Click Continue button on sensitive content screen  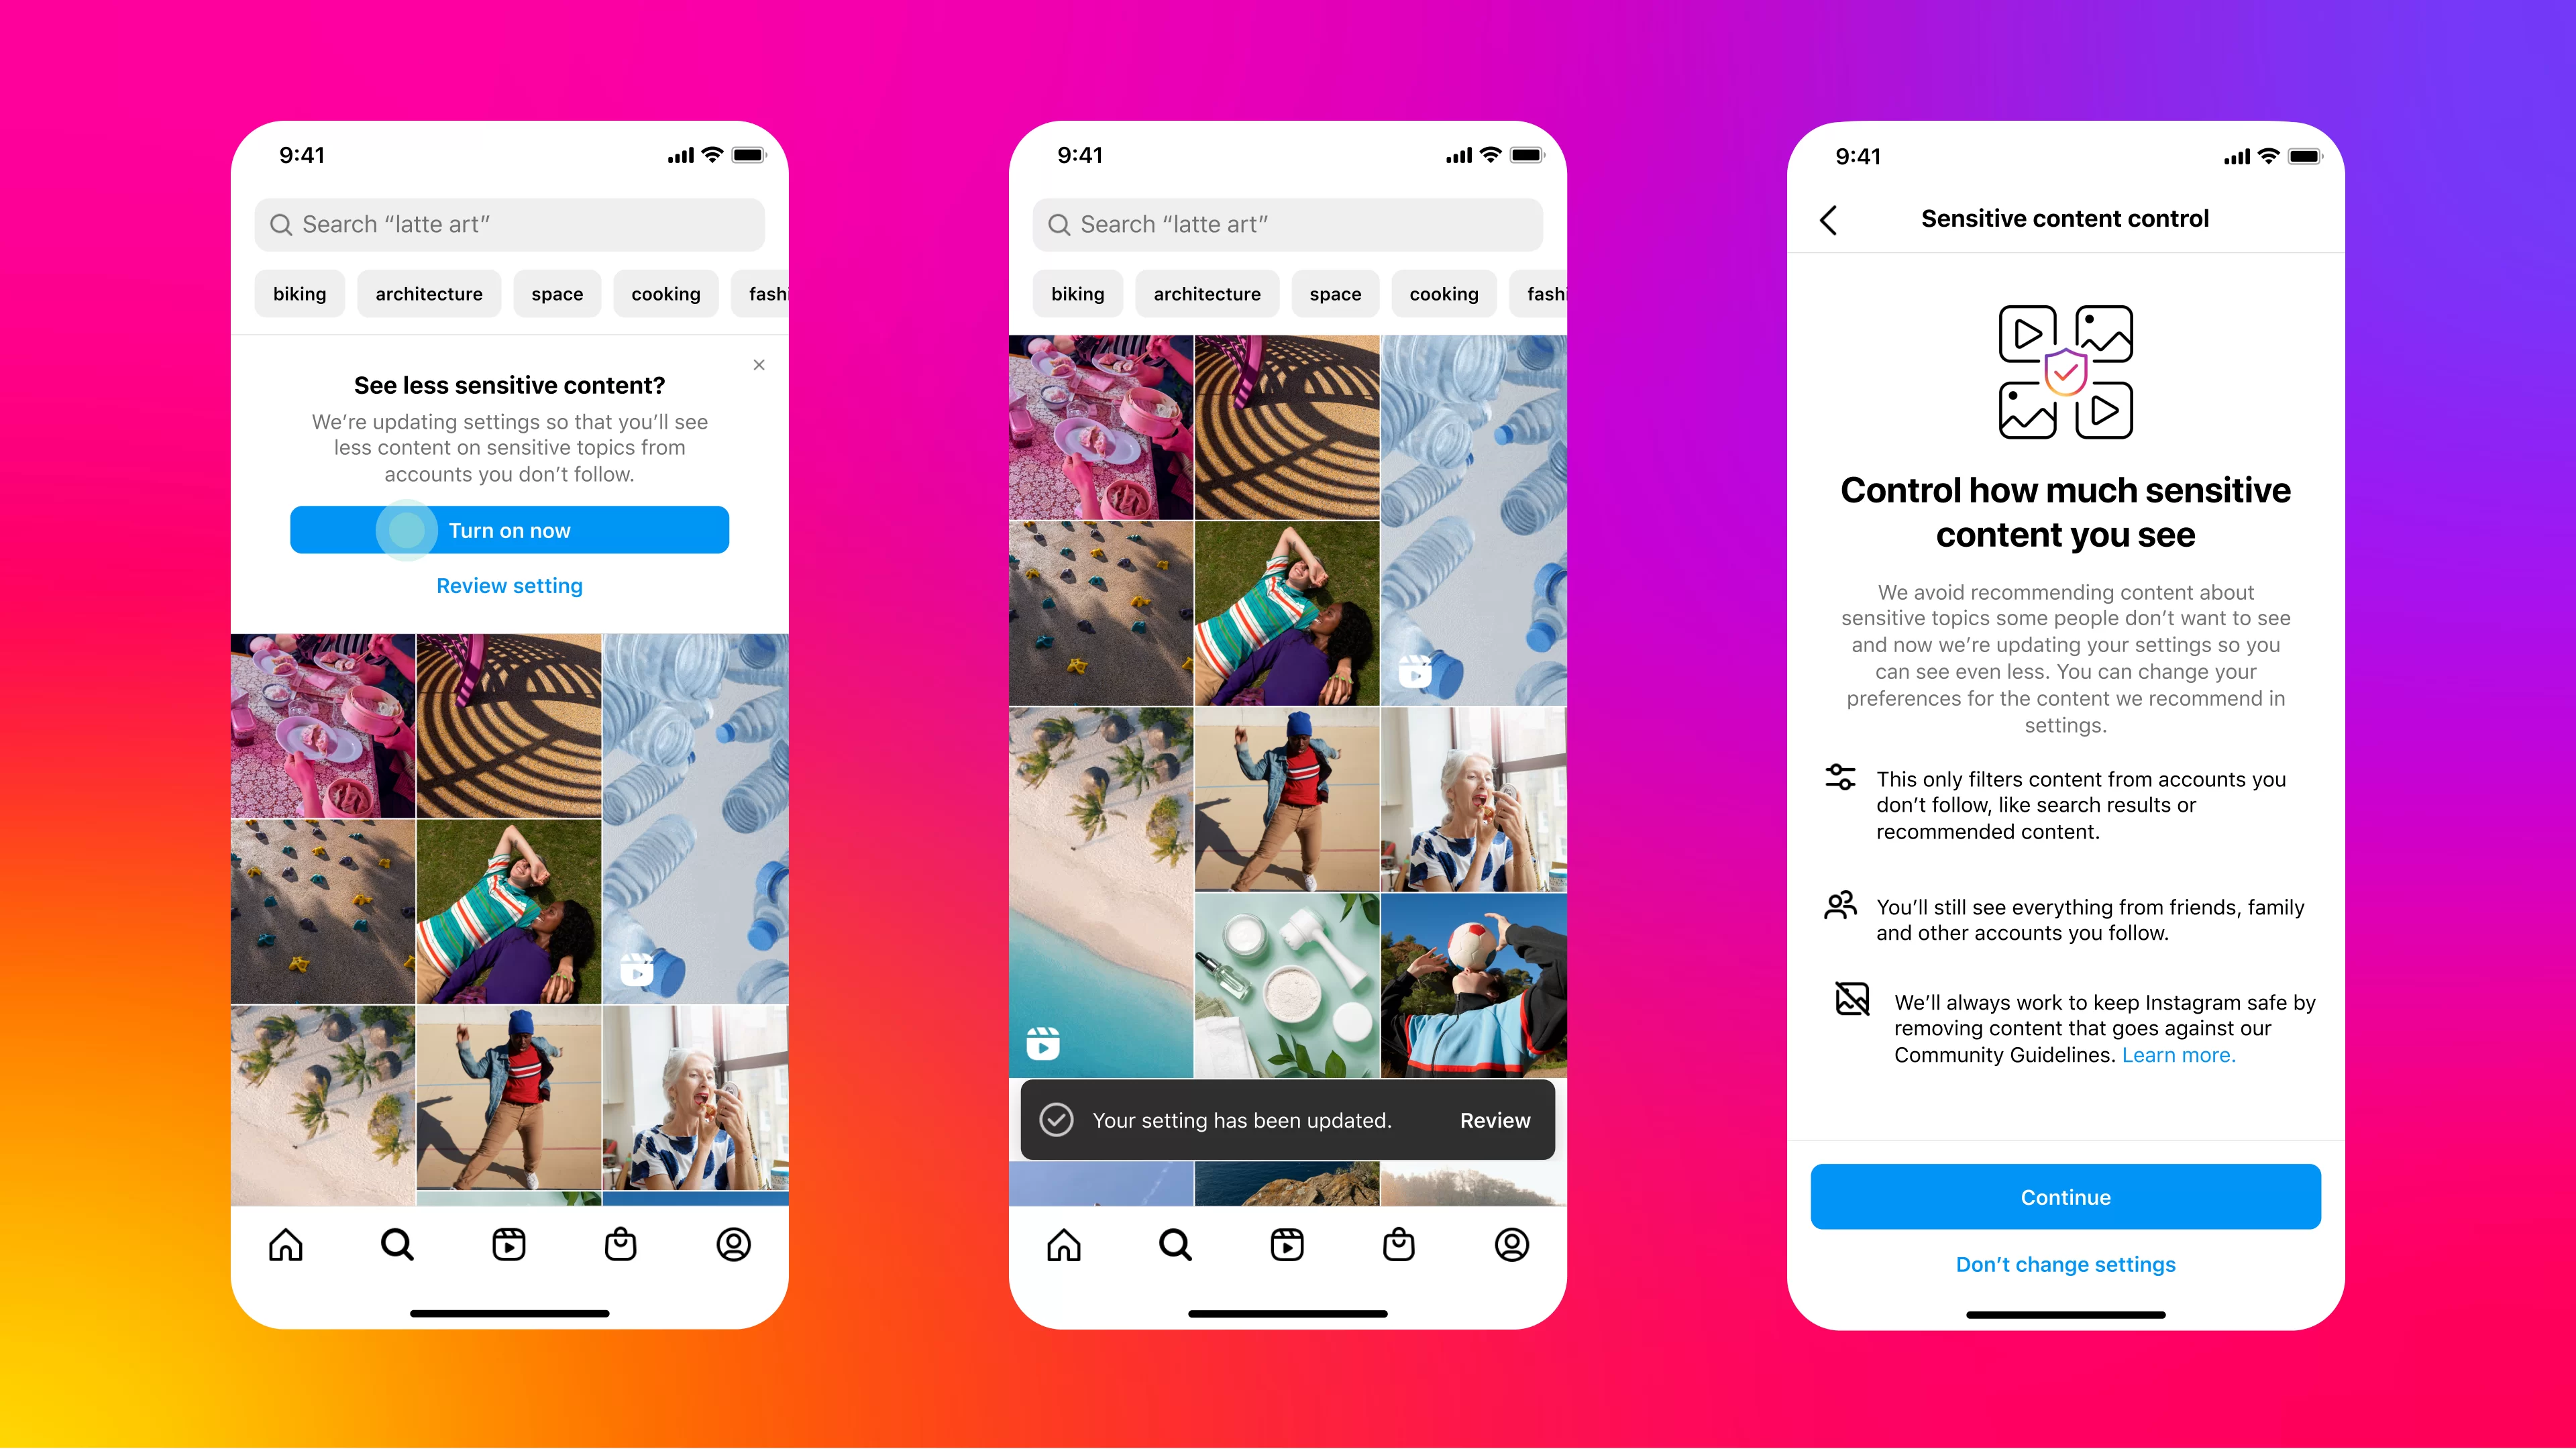2065,1197
